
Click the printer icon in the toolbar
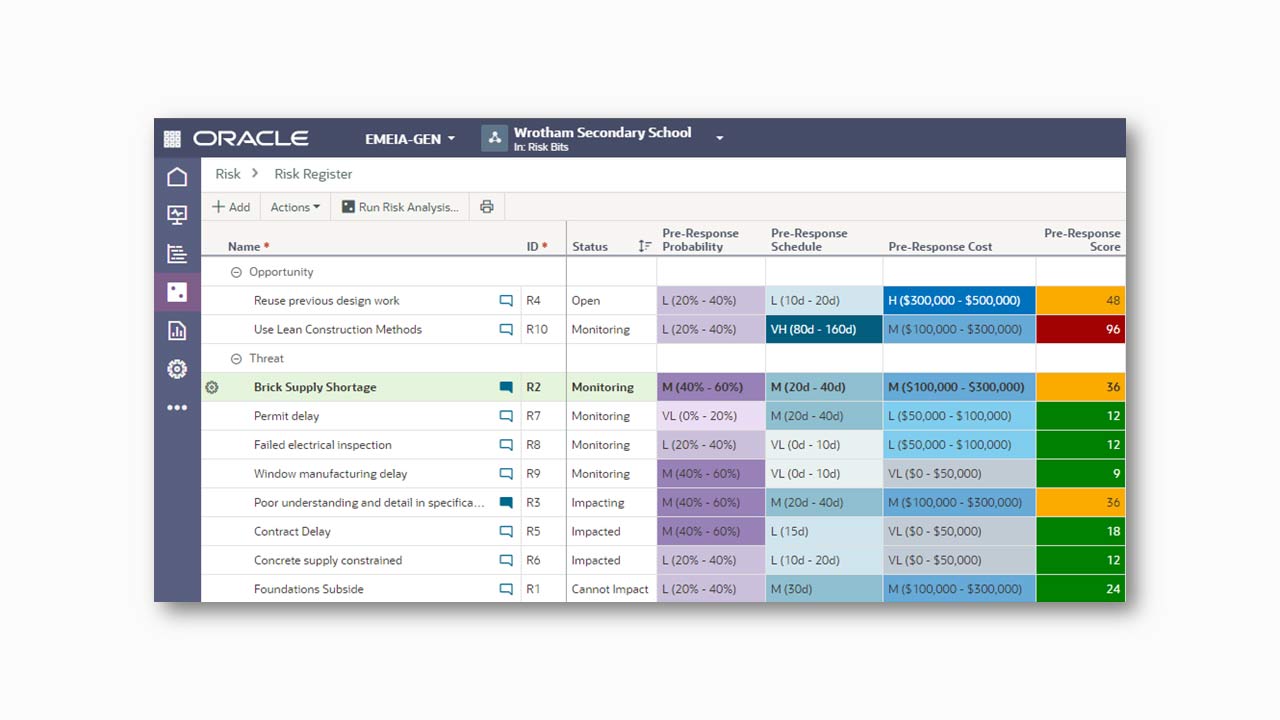[x=487, y=206]
